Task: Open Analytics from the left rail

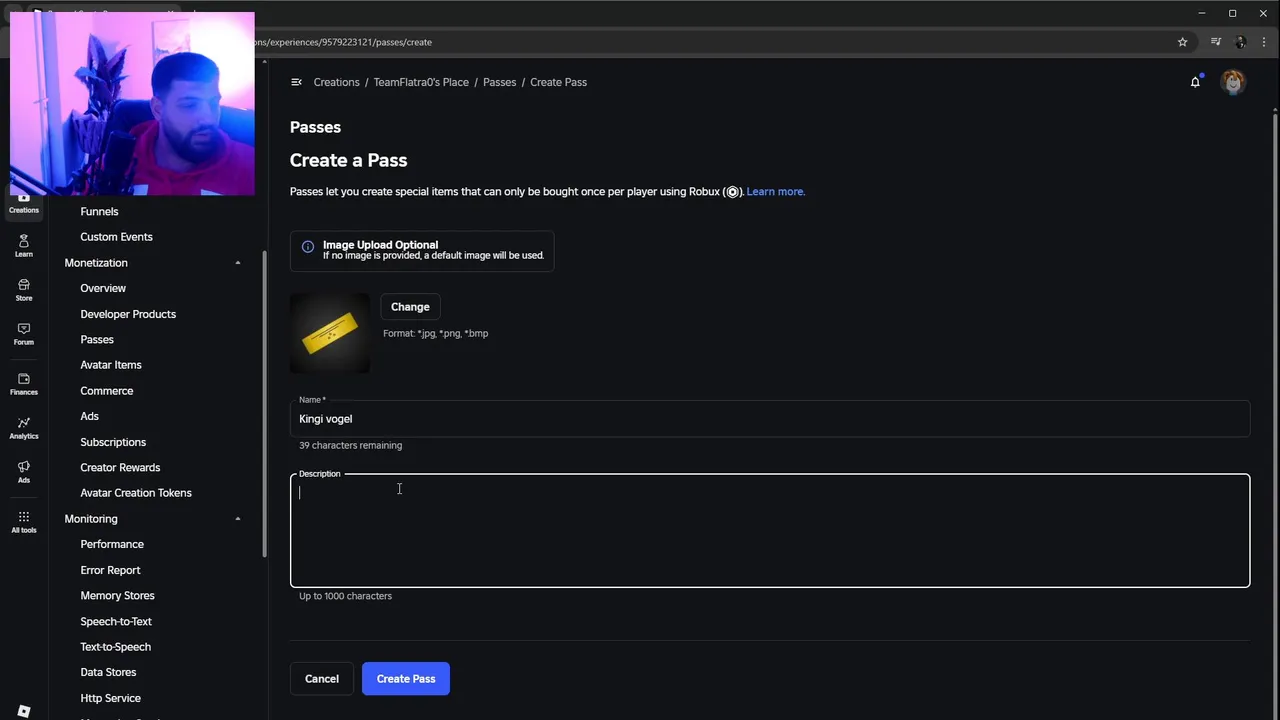Action: [24, 427]
